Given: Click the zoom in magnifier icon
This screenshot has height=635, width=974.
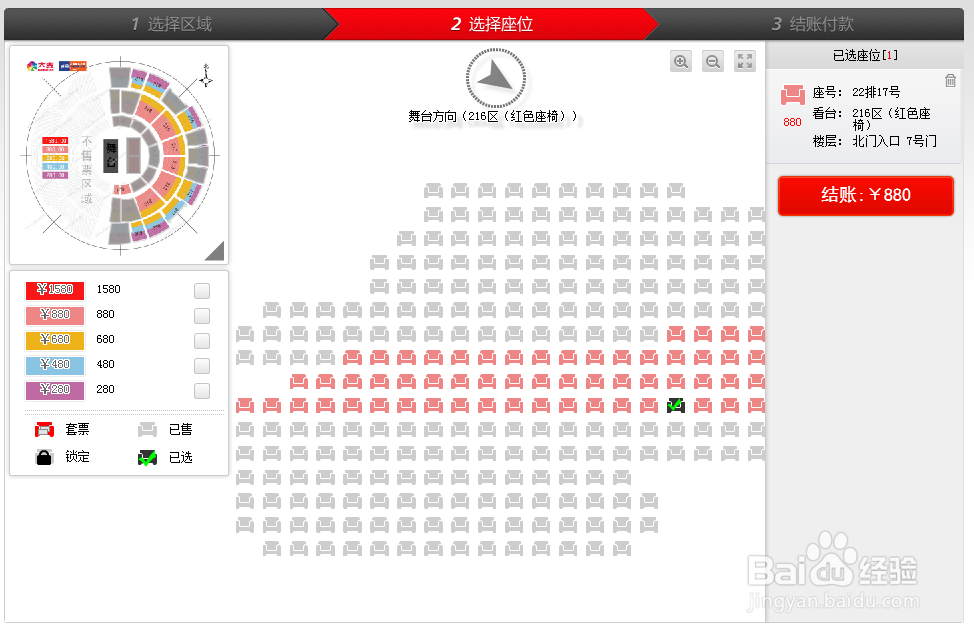Looking at the screenshot, I should click(681, 62).
